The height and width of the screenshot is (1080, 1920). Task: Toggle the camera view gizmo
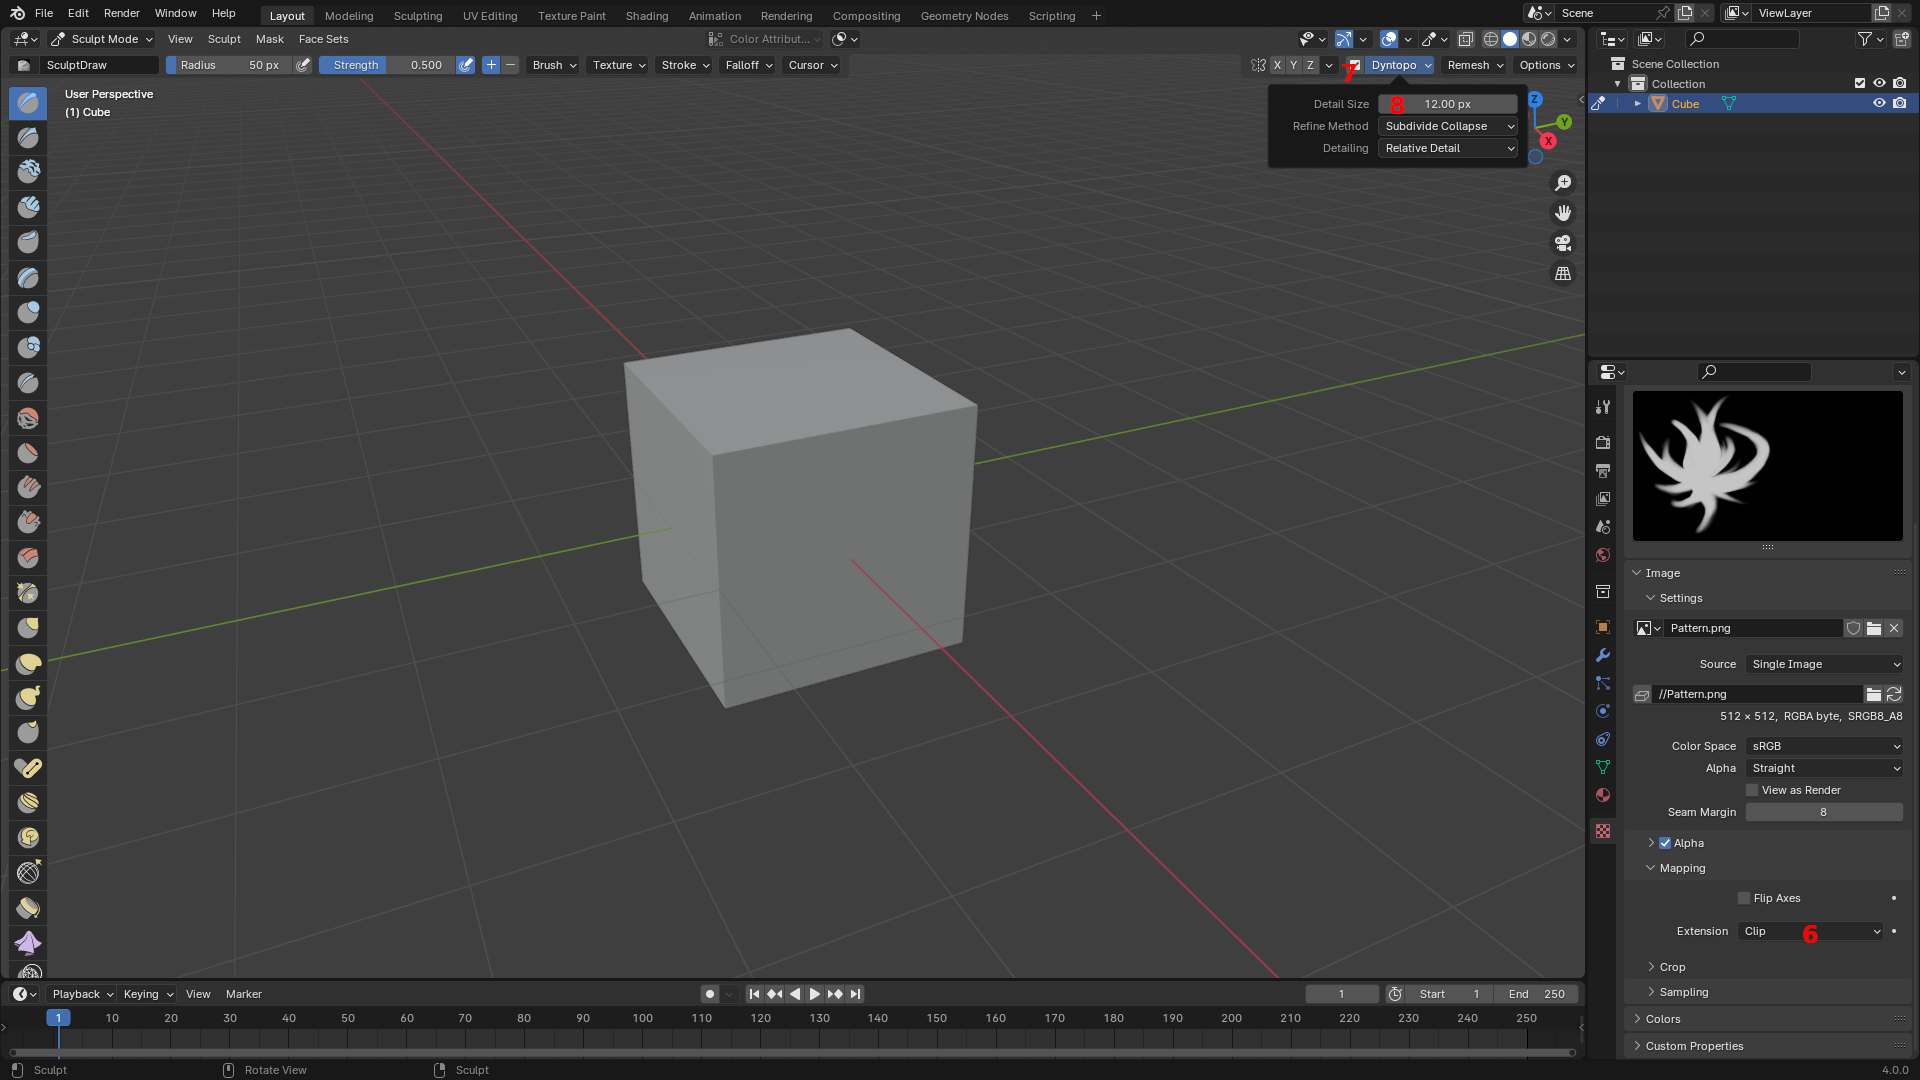[x=1563, y=243]
